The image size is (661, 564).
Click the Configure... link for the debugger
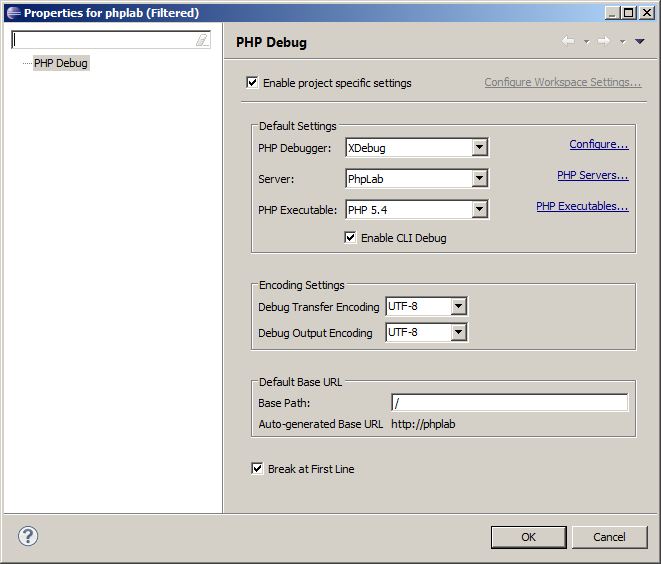(x=599, y=144)
